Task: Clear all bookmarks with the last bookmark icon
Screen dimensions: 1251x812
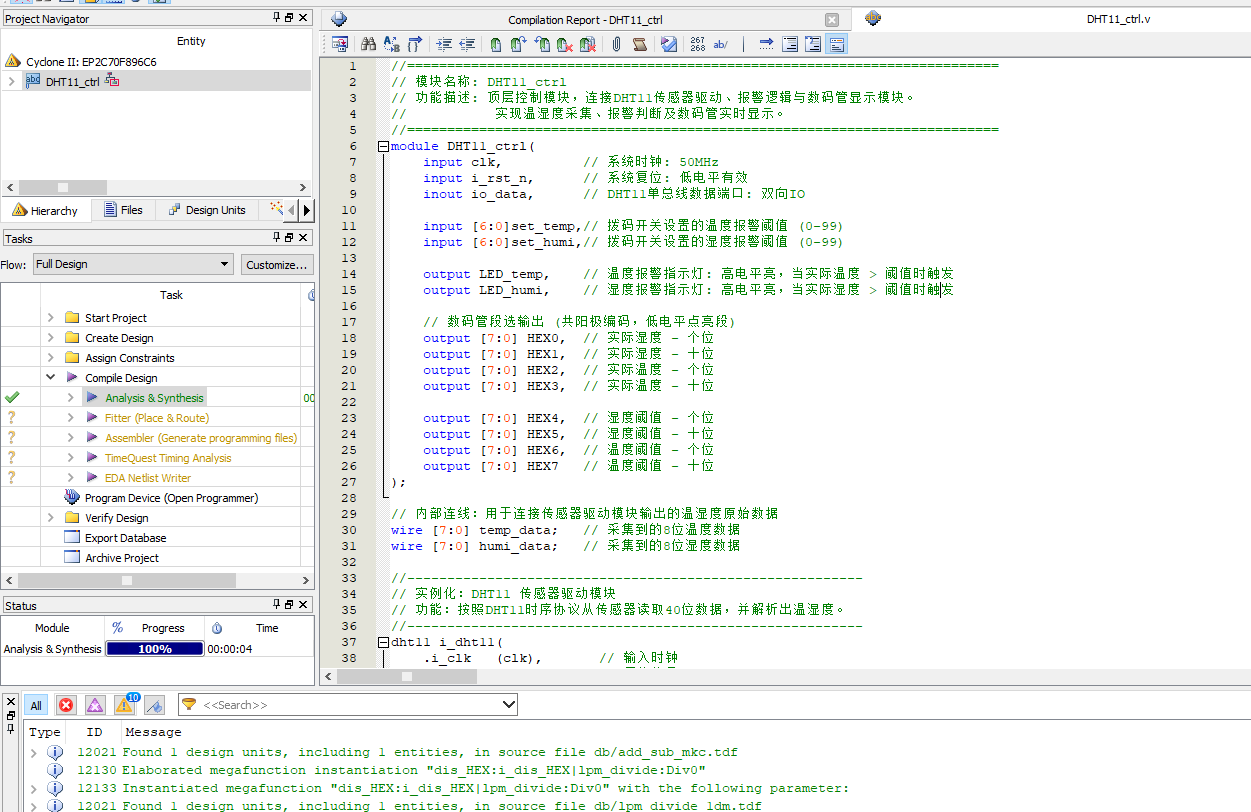Action: coord(588,44)
